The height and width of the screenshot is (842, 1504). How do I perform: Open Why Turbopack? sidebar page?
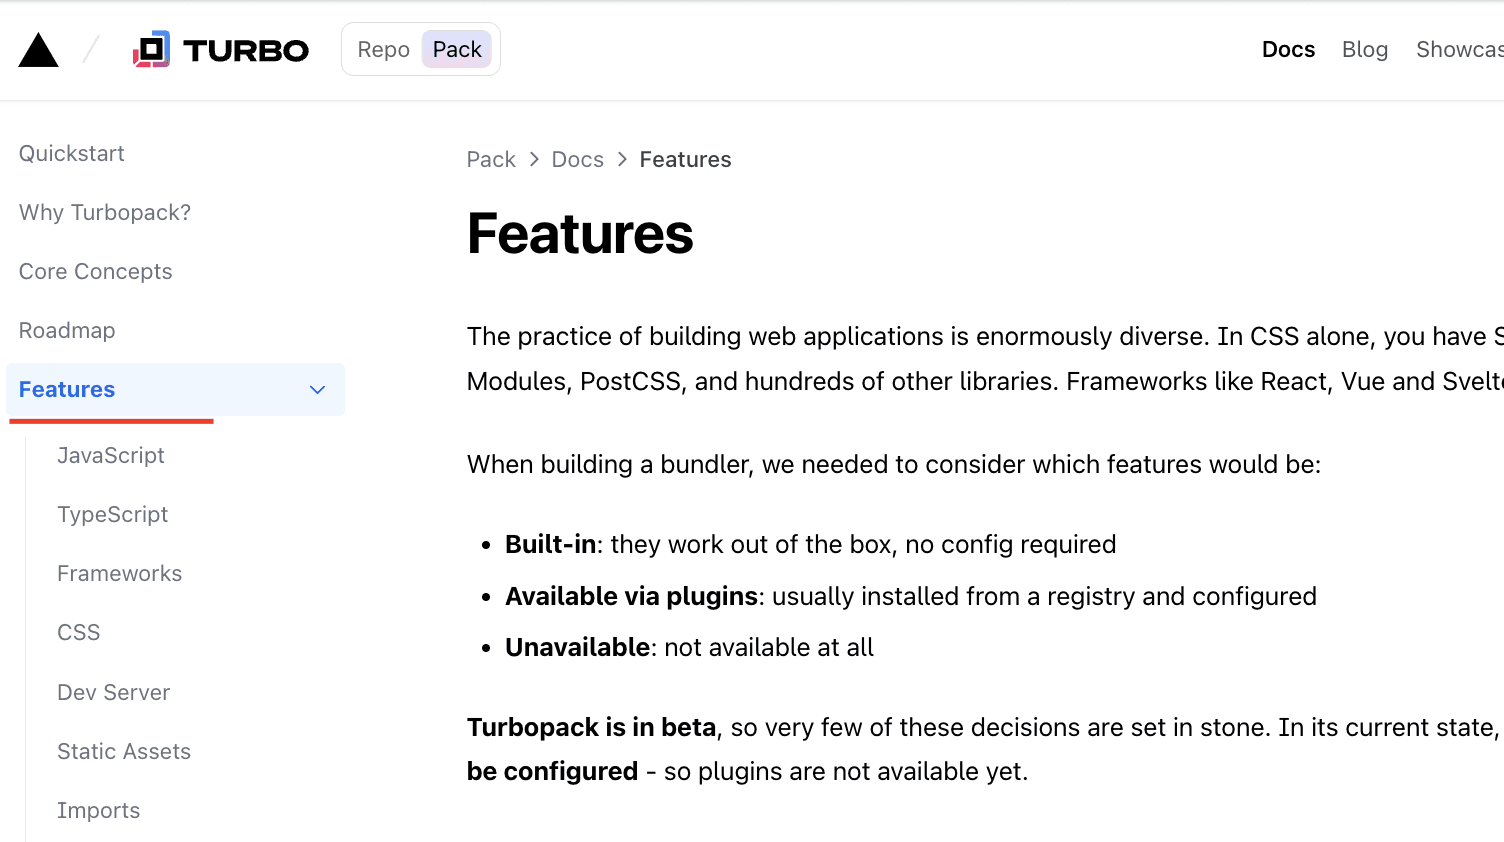coord(105,213)
